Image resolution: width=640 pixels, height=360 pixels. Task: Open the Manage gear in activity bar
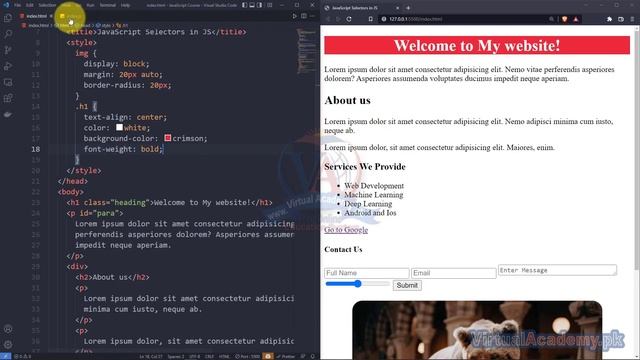click(x=8, y=345)
